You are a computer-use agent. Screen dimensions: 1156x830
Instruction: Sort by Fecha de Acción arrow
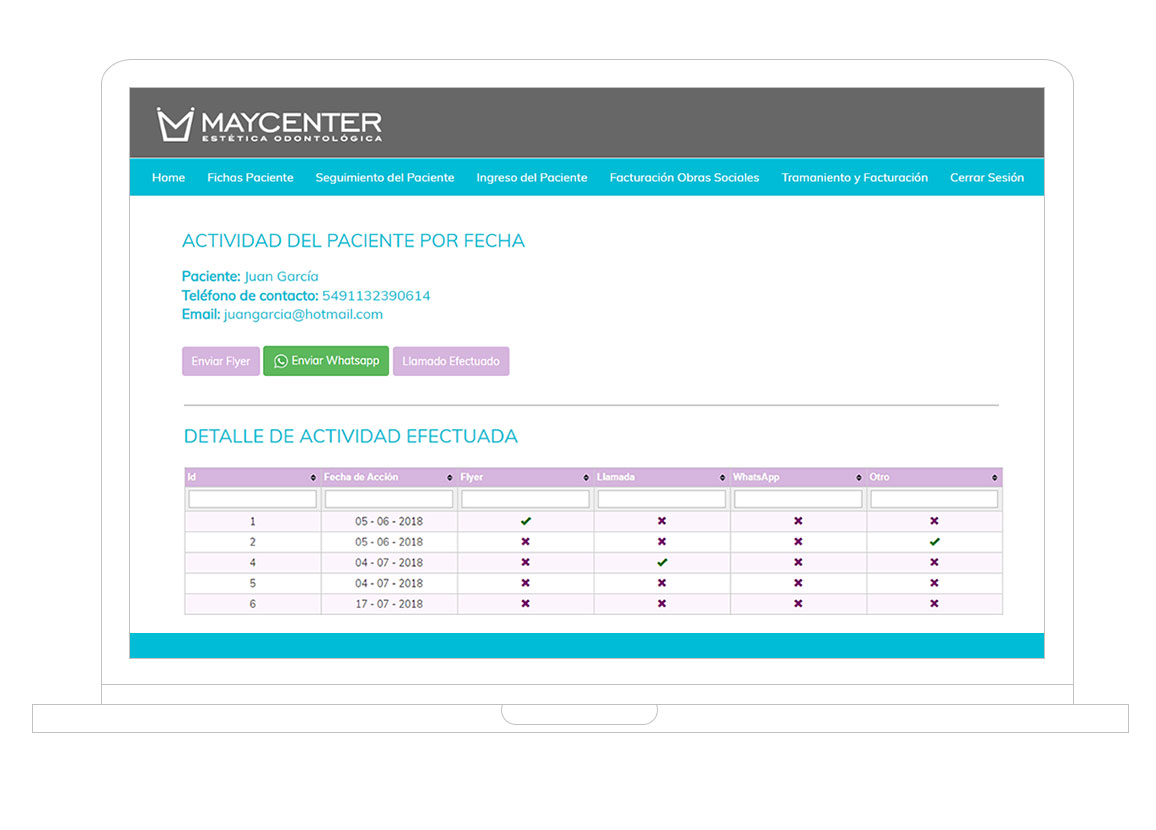449,478
